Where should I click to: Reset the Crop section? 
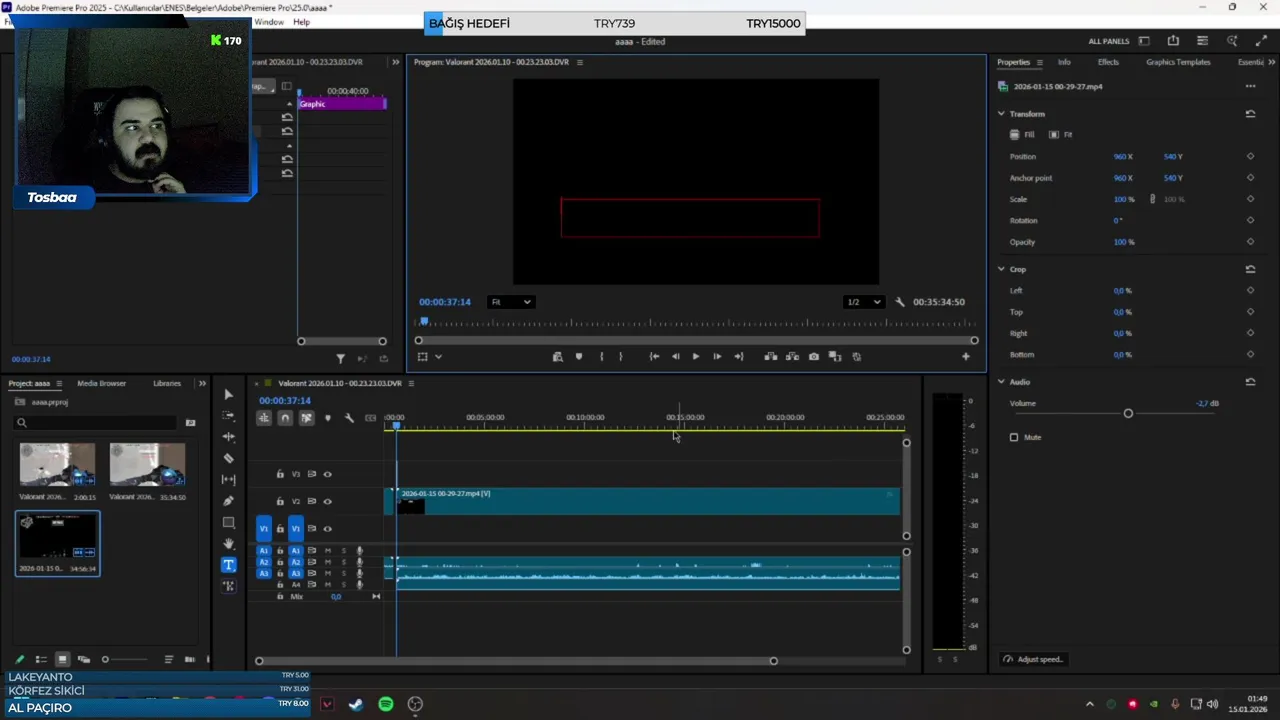coord(1250,269)
